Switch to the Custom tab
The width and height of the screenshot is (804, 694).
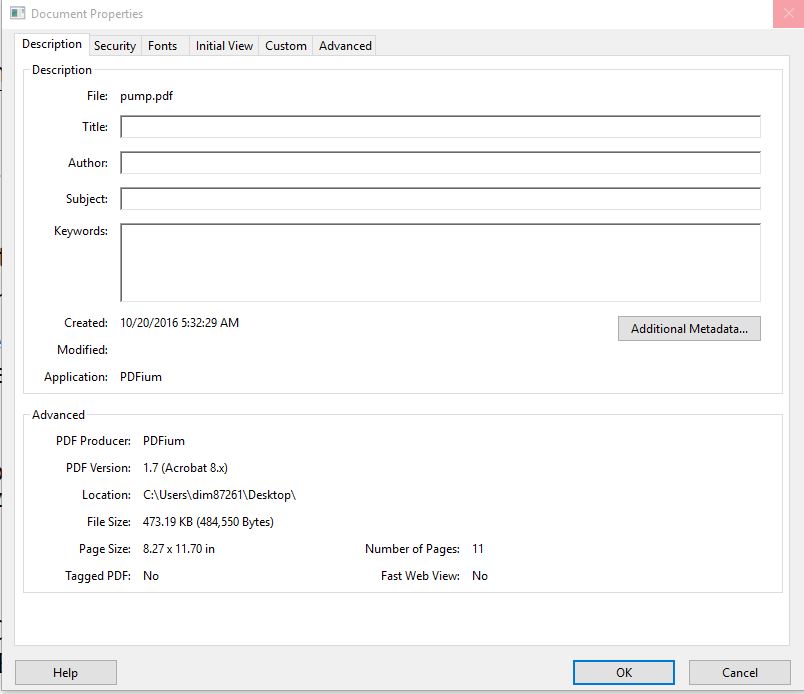click(285, 45)
